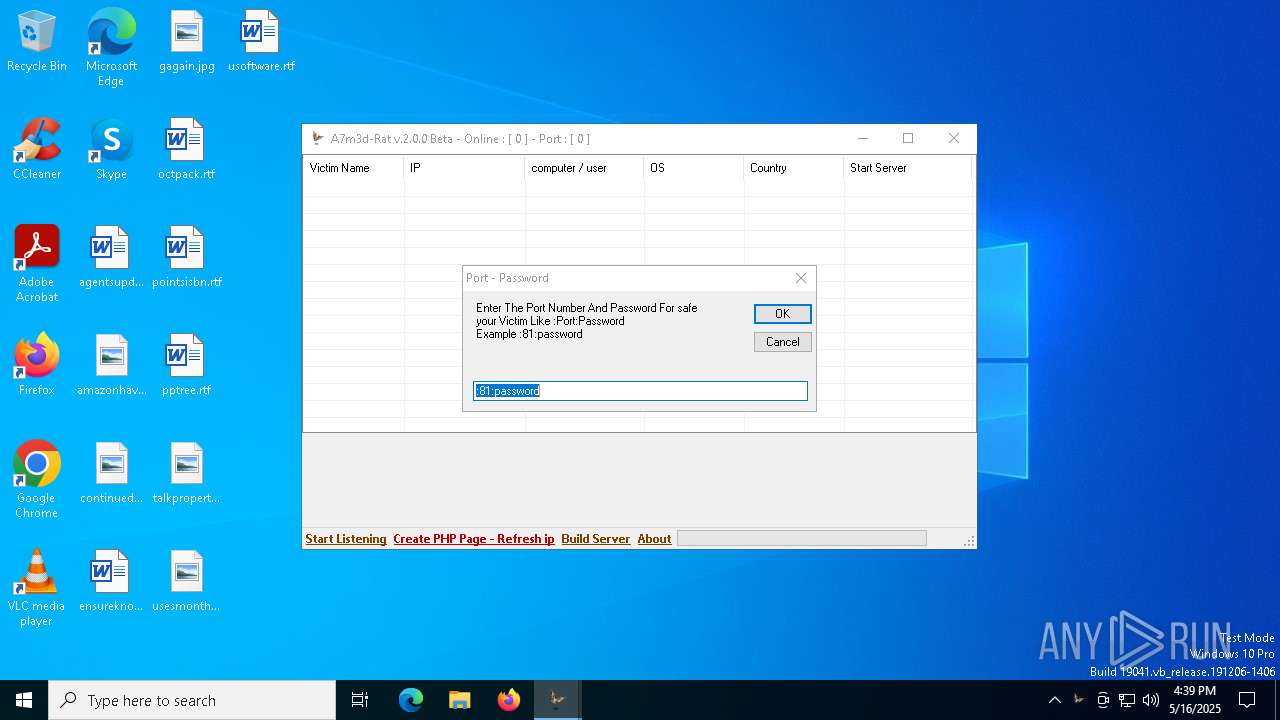This screenshot has width=1280, height=720.
Task: Click the taskbar clock showing 4:39 PM
Action: pyautogui.click(x=1195, y=700)
